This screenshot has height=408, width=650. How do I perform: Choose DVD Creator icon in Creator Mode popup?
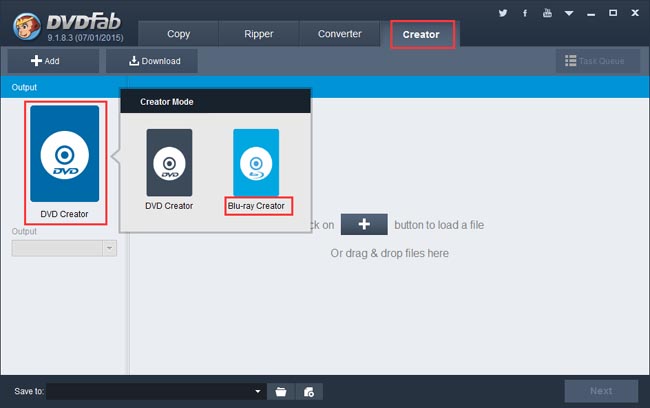[169, 162]
